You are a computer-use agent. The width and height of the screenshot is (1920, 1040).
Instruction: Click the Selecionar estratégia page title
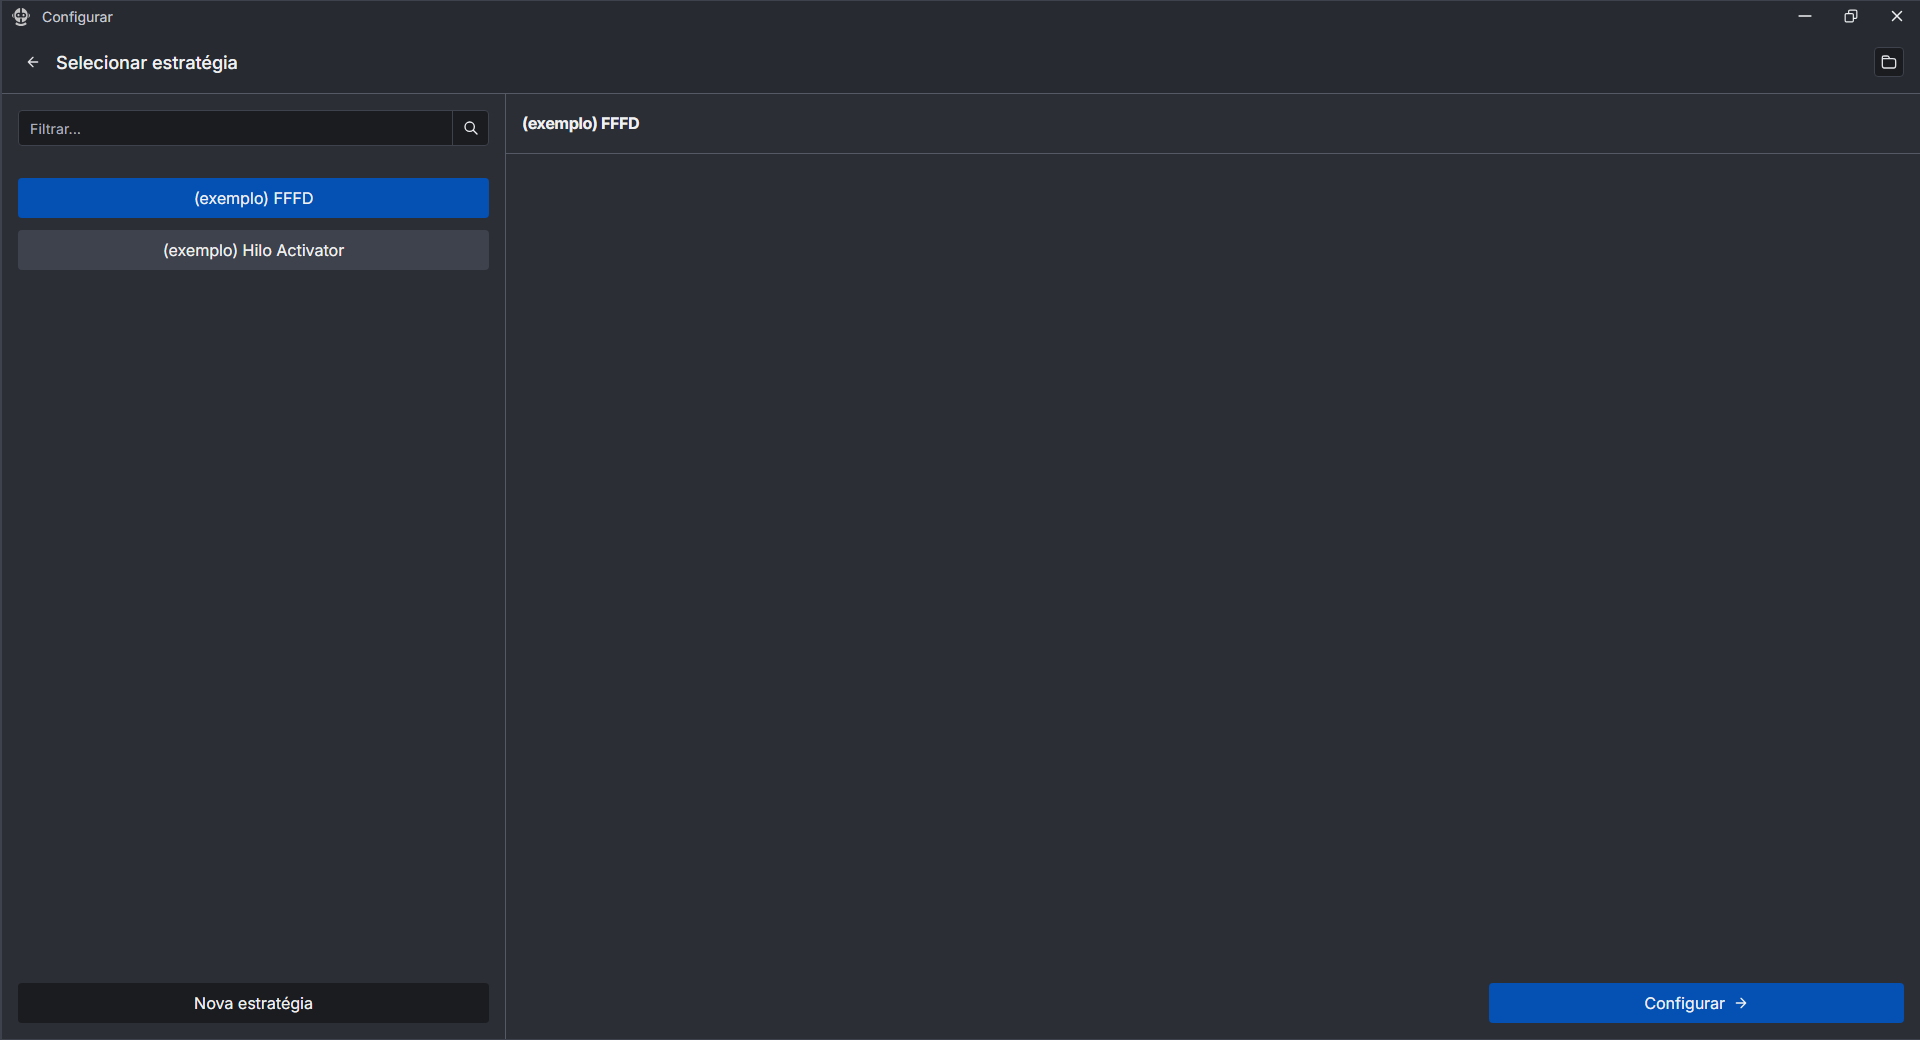coord(146,63)
